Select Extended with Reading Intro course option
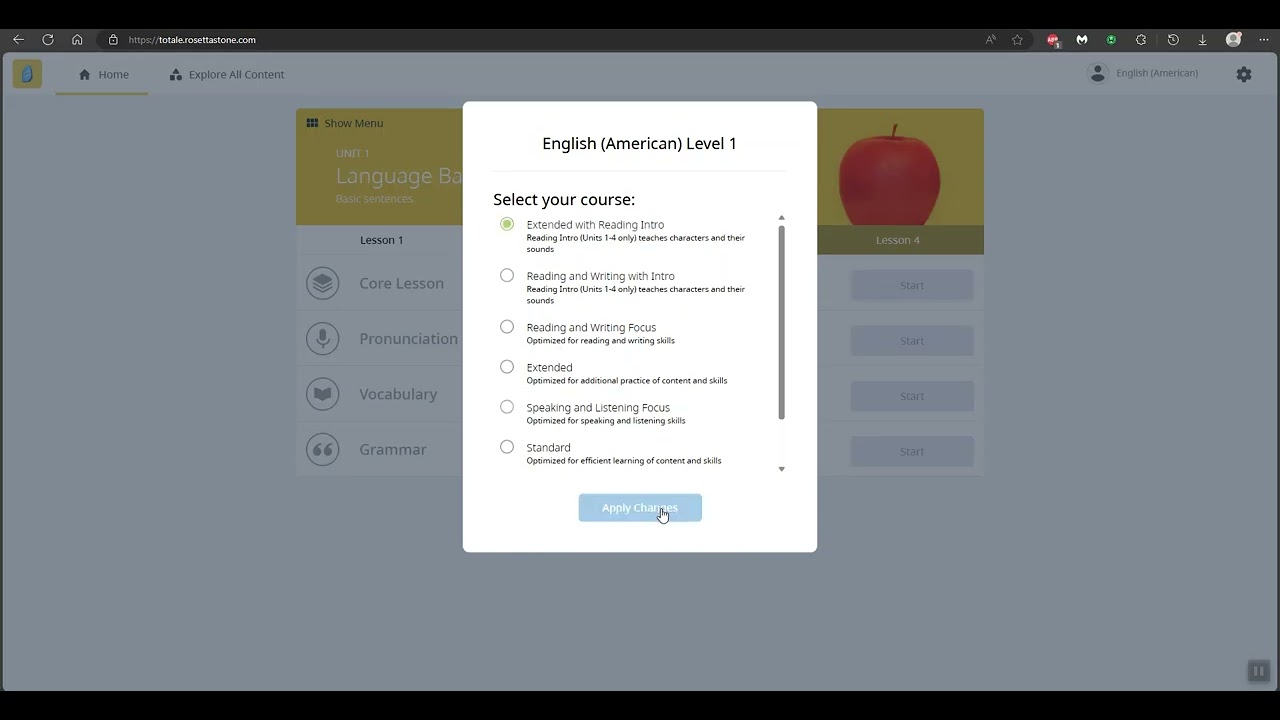This screenshot has width=1280, height=720. coord(507,224)
